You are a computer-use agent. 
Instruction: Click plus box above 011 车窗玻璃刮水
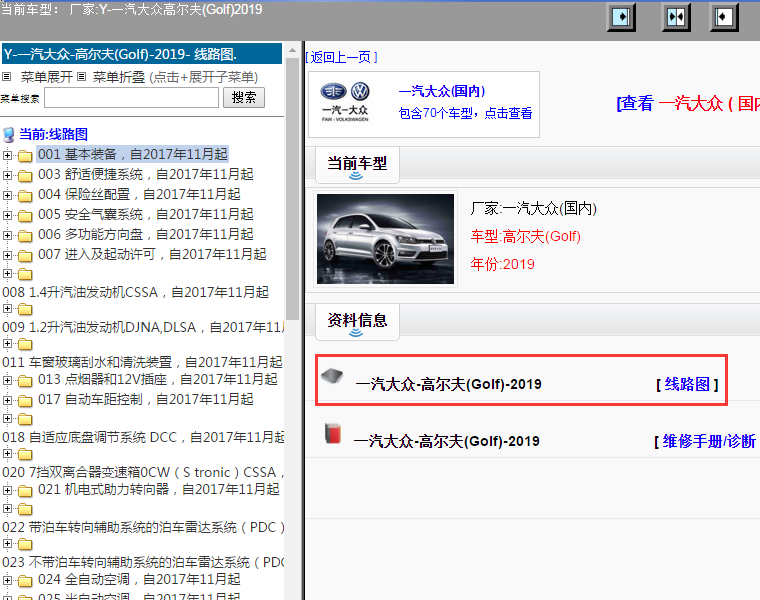[7, 344]
